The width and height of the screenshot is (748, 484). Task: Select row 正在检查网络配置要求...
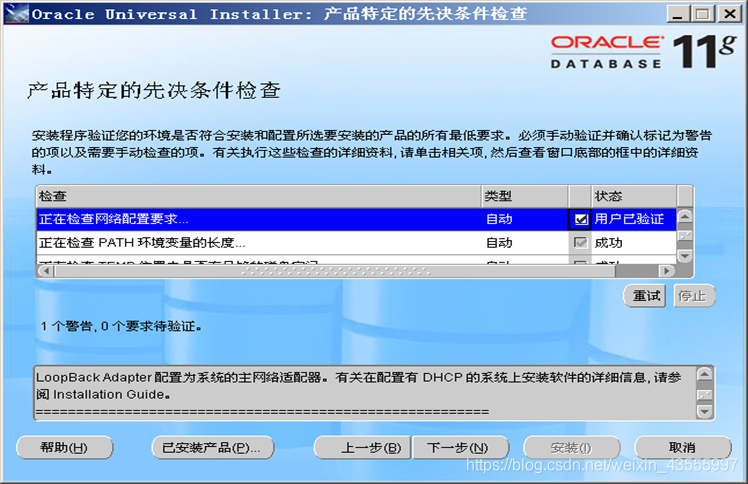pos(356,219)
